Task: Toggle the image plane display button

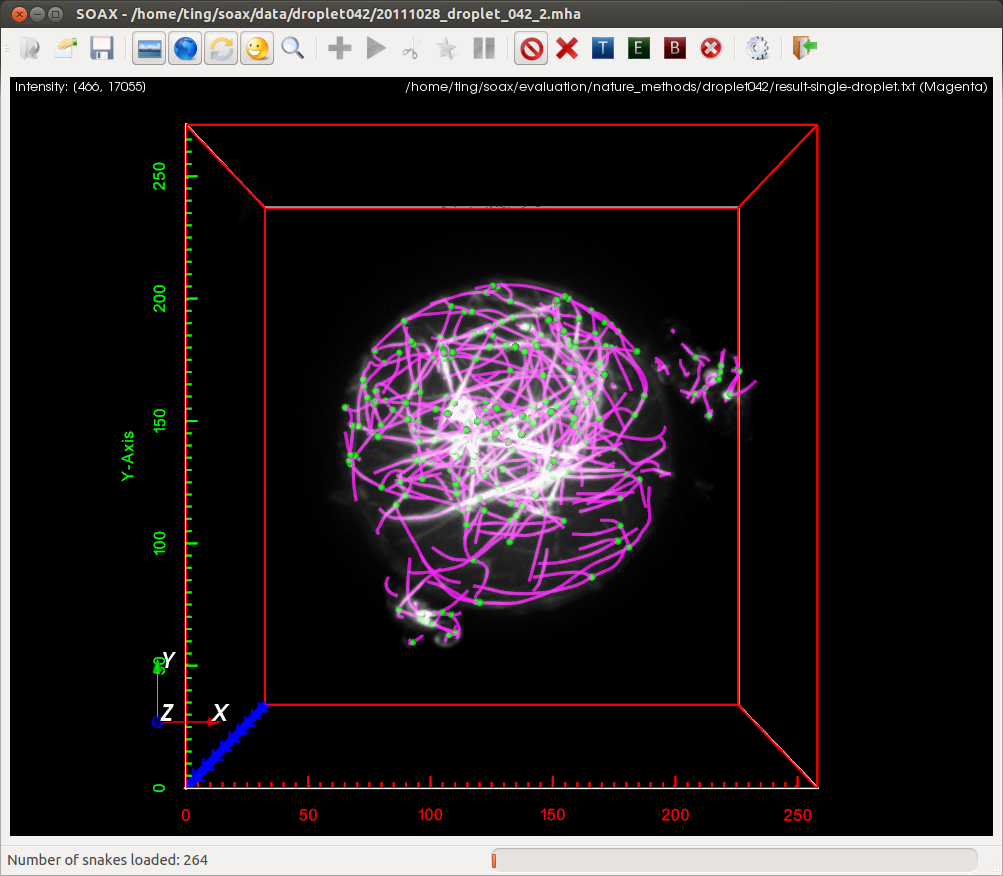Action: tap(149, 47)
